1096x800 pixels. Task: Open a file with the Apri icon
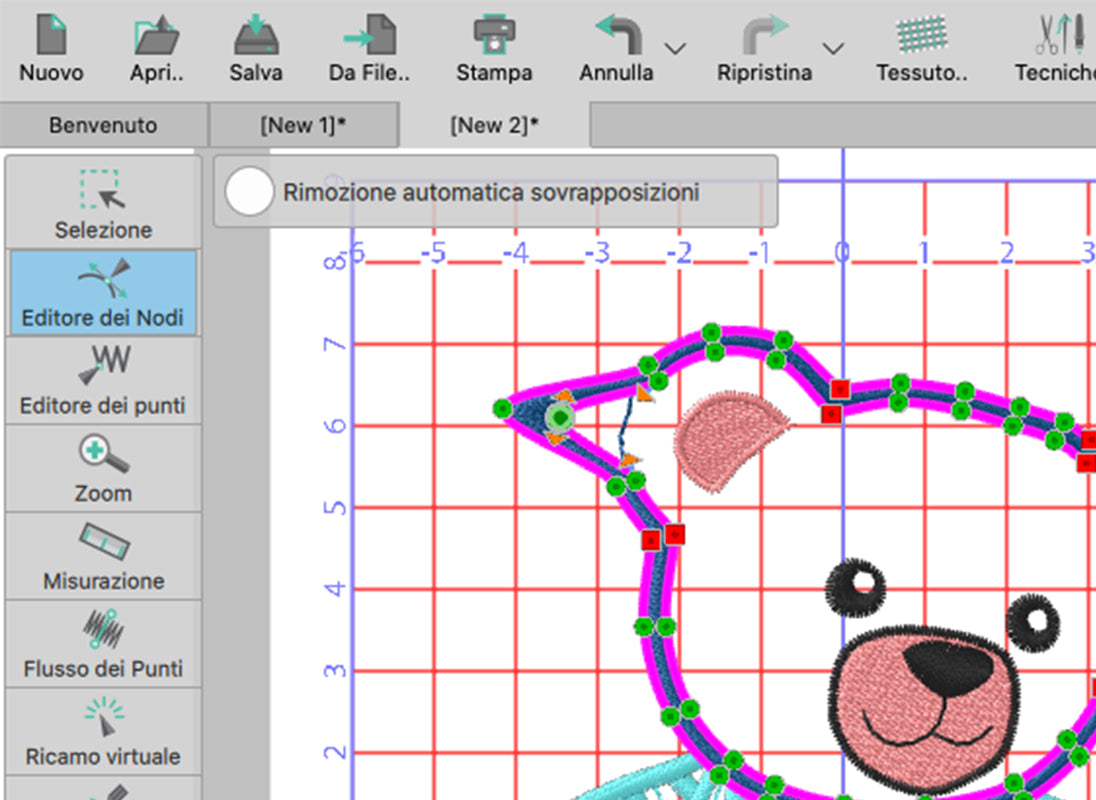coord(157,36)
